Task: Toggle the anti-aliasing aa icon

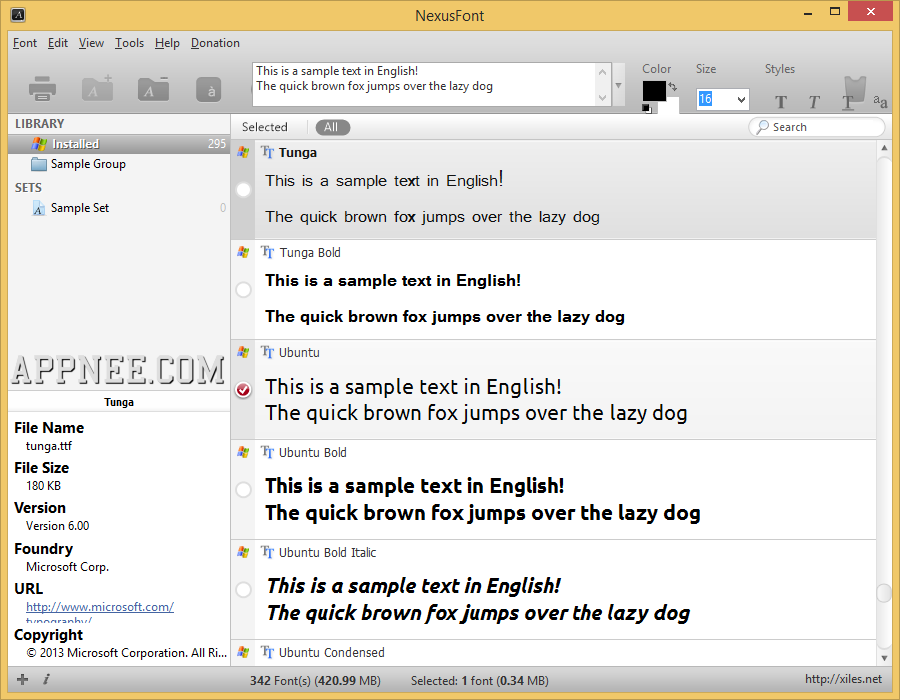Action: pyautogui.click(x=880, y=101)
